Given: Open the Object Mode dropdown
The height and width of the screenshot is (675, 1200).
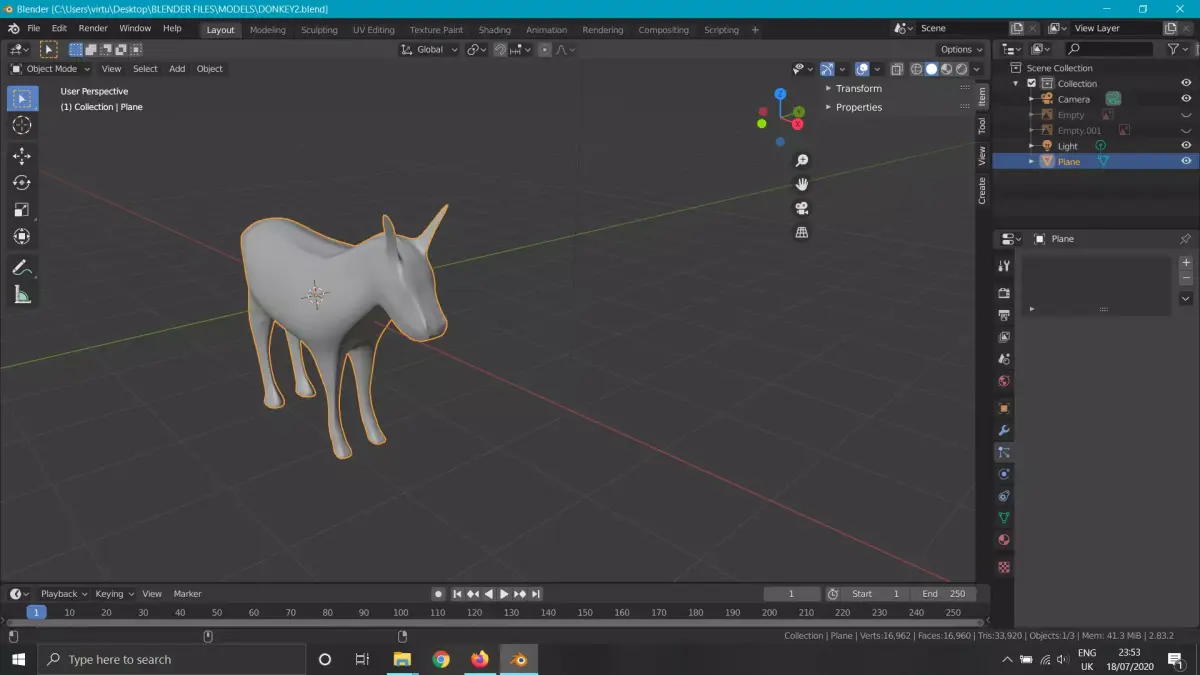Looking at the screenshot, I should point(50,69).
